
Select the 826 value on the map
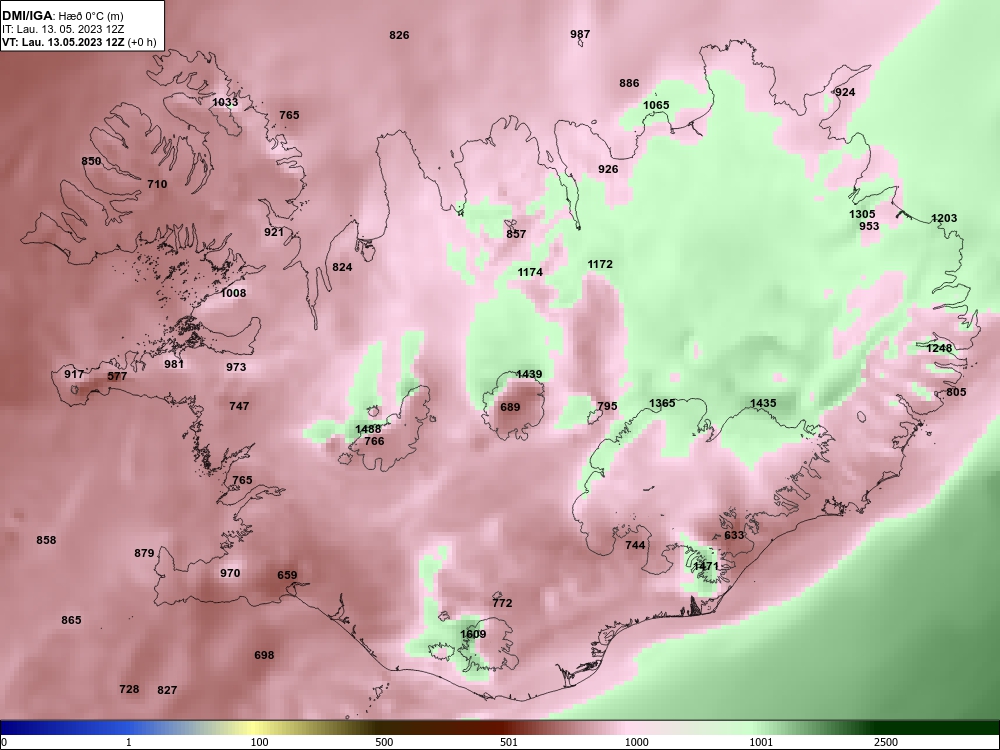click(x=399, y=35)
